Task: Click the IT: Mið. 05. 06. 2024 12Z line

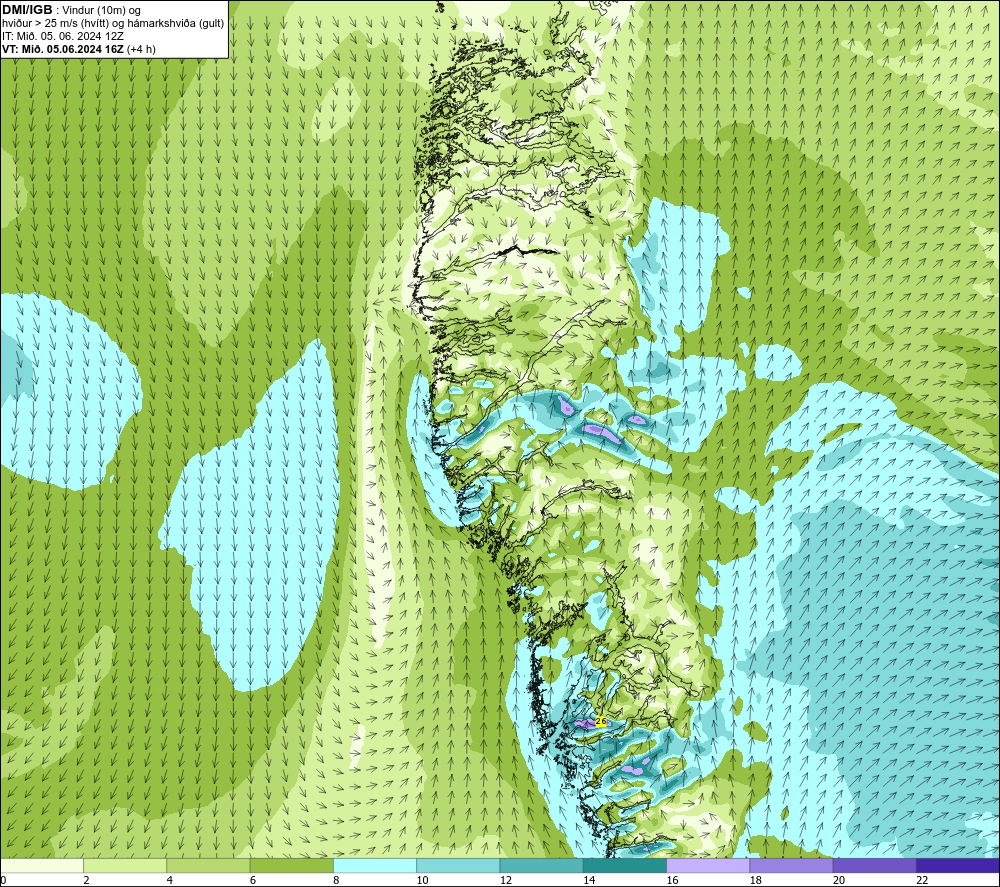Action: [x=62, y=36]
